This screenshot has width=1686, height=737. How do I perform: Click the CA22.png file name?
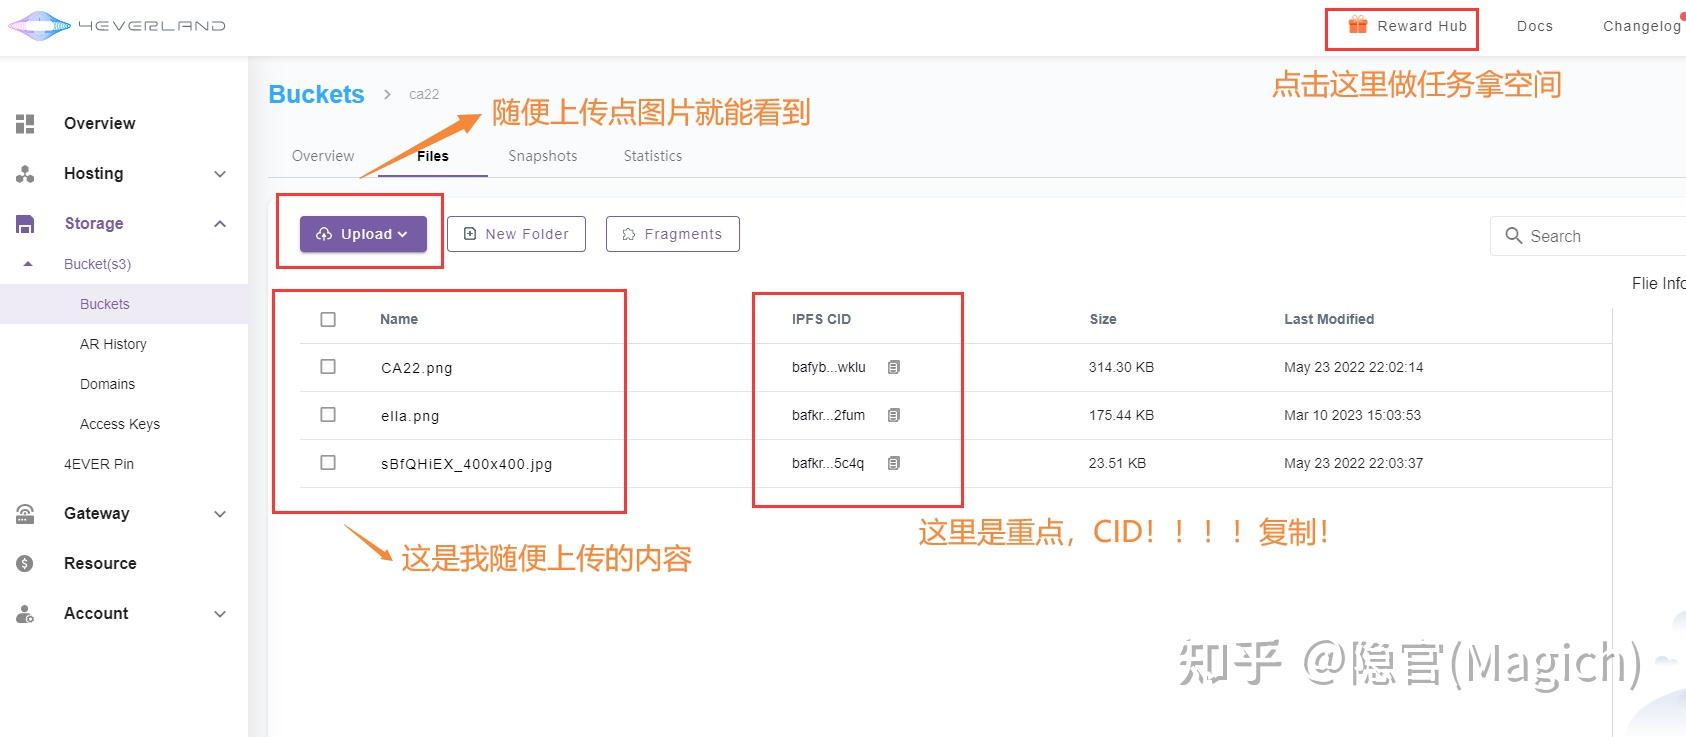coord(417,368)
